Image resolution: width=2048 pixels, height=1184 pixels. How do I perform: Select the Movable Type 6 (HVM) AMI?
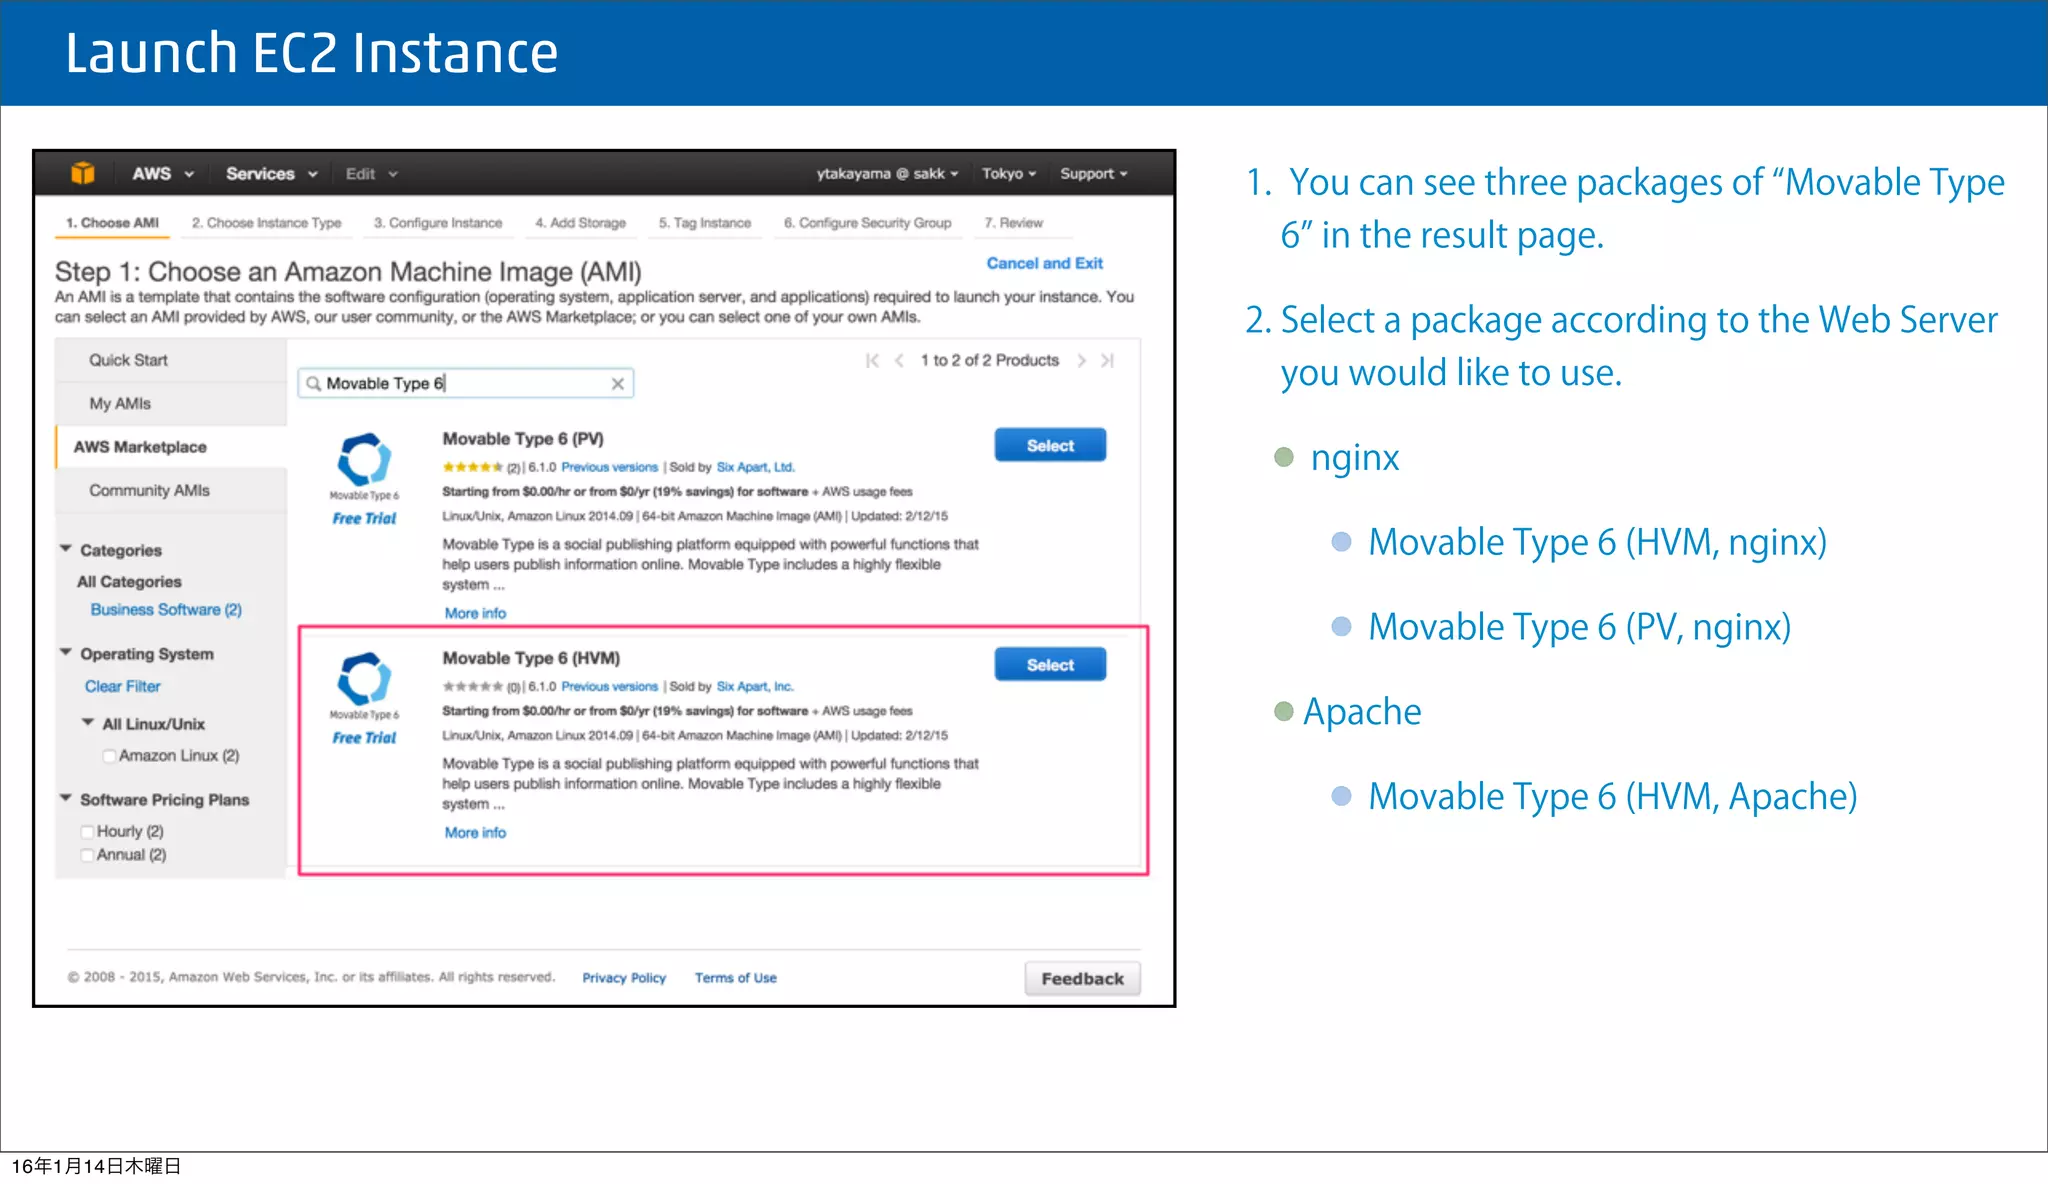(x=1050, y=664)
